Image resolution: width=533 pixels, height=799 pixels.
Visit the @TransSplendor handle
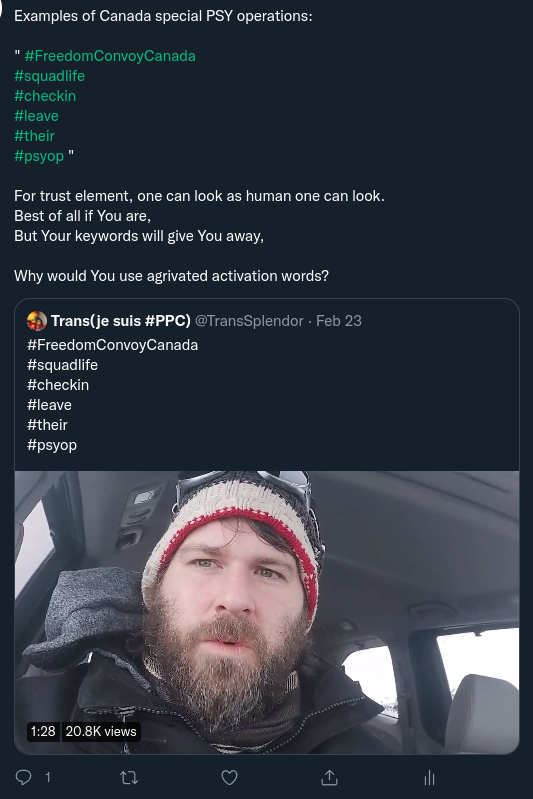tap(249, 321)
